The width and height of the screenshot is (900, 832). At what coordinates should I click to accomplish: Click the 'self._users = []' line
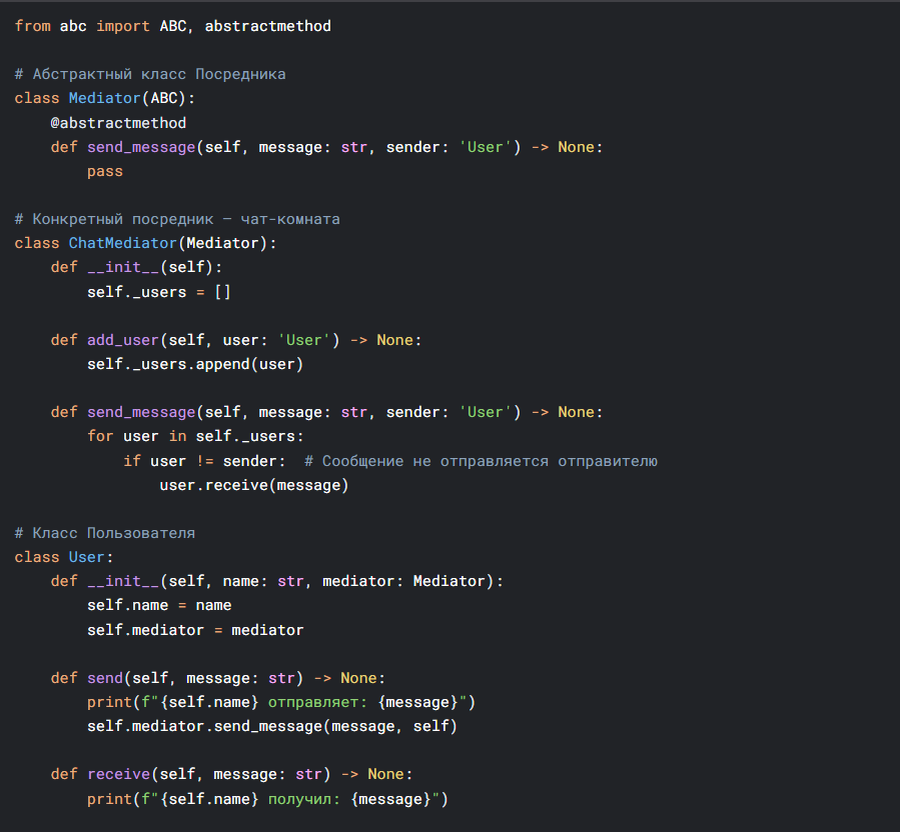coord(159,292)
